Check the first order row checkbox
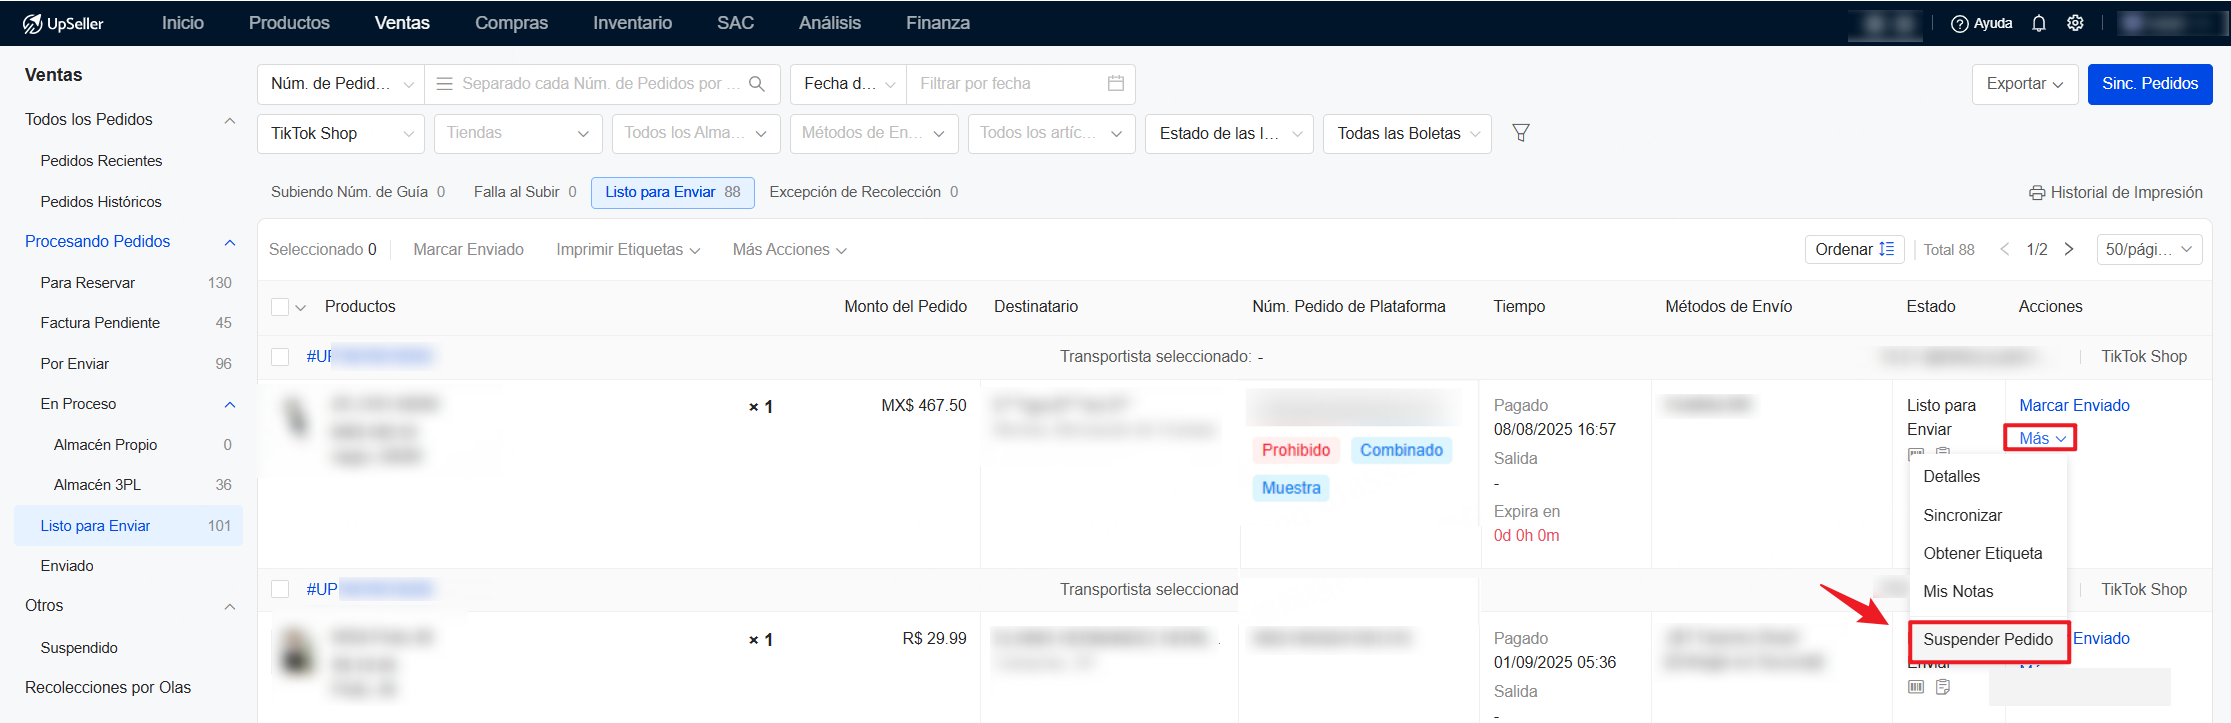Viewport: 2231px width, 723px height. pos(280,357)
